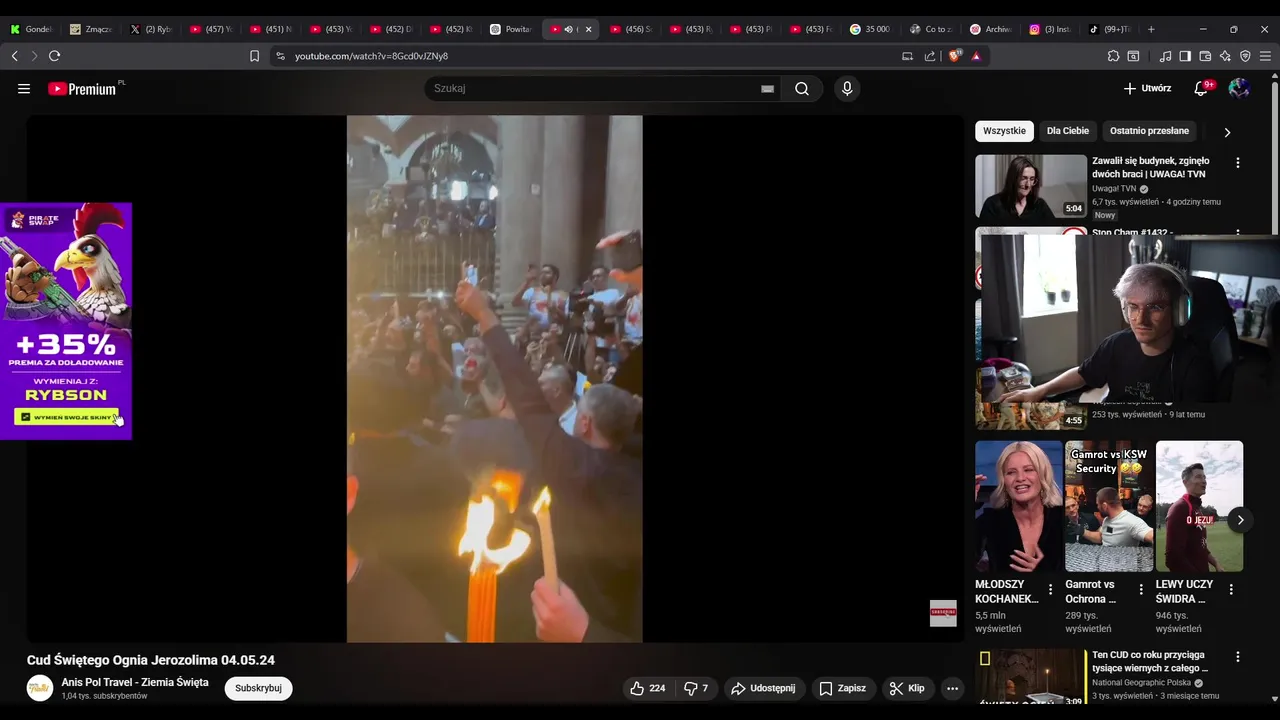Switch to the Powitan tab

[x=511, y=29]
